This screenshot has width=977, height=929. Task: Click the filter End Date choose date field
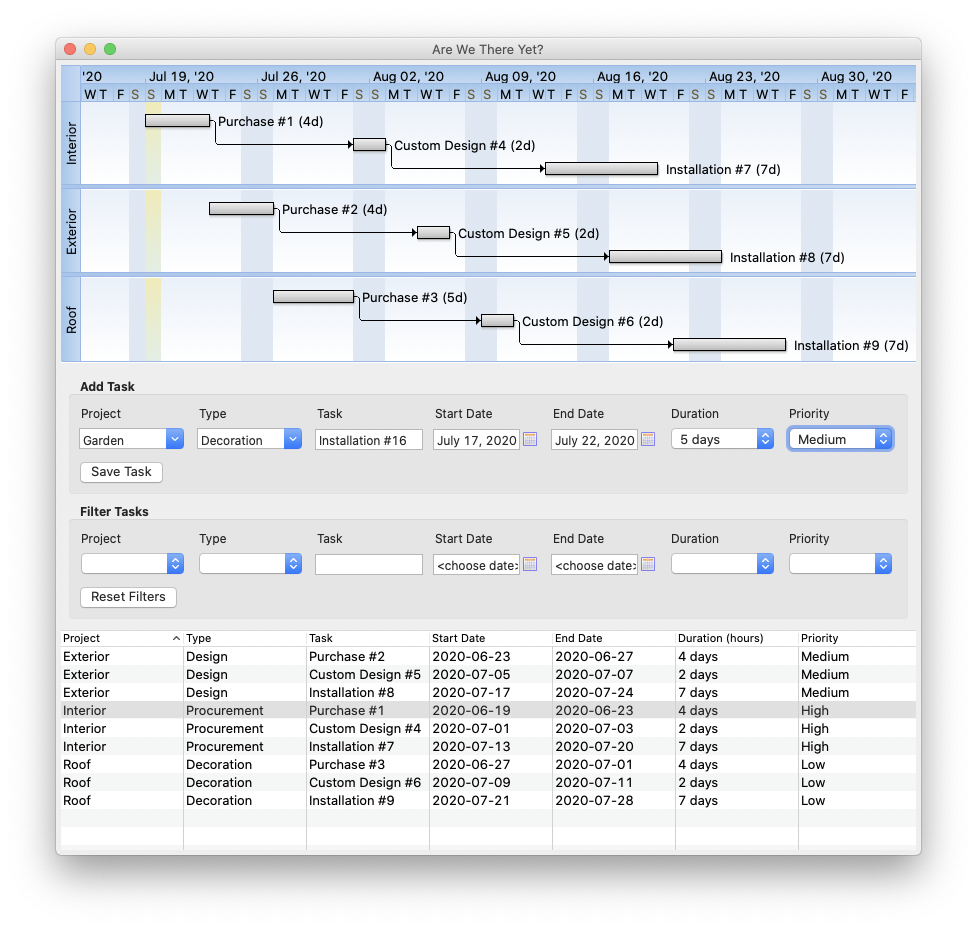pyautogui.click(x=594, y=565)
